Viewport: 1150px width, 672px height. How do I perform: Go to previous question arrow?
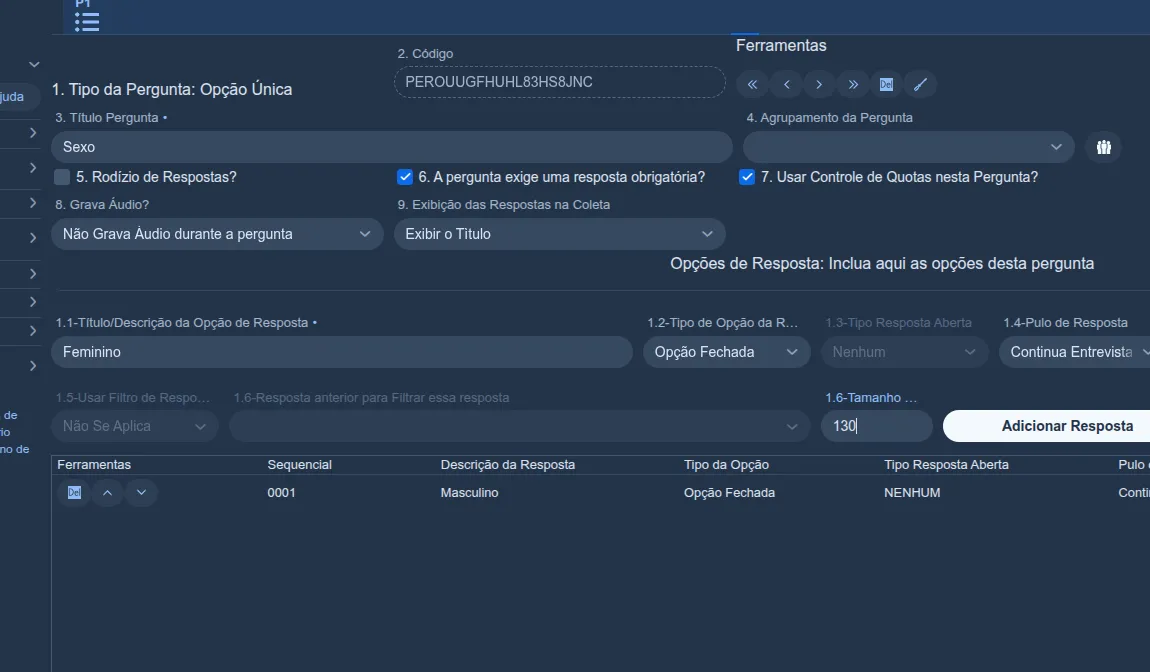pos(786,84)
